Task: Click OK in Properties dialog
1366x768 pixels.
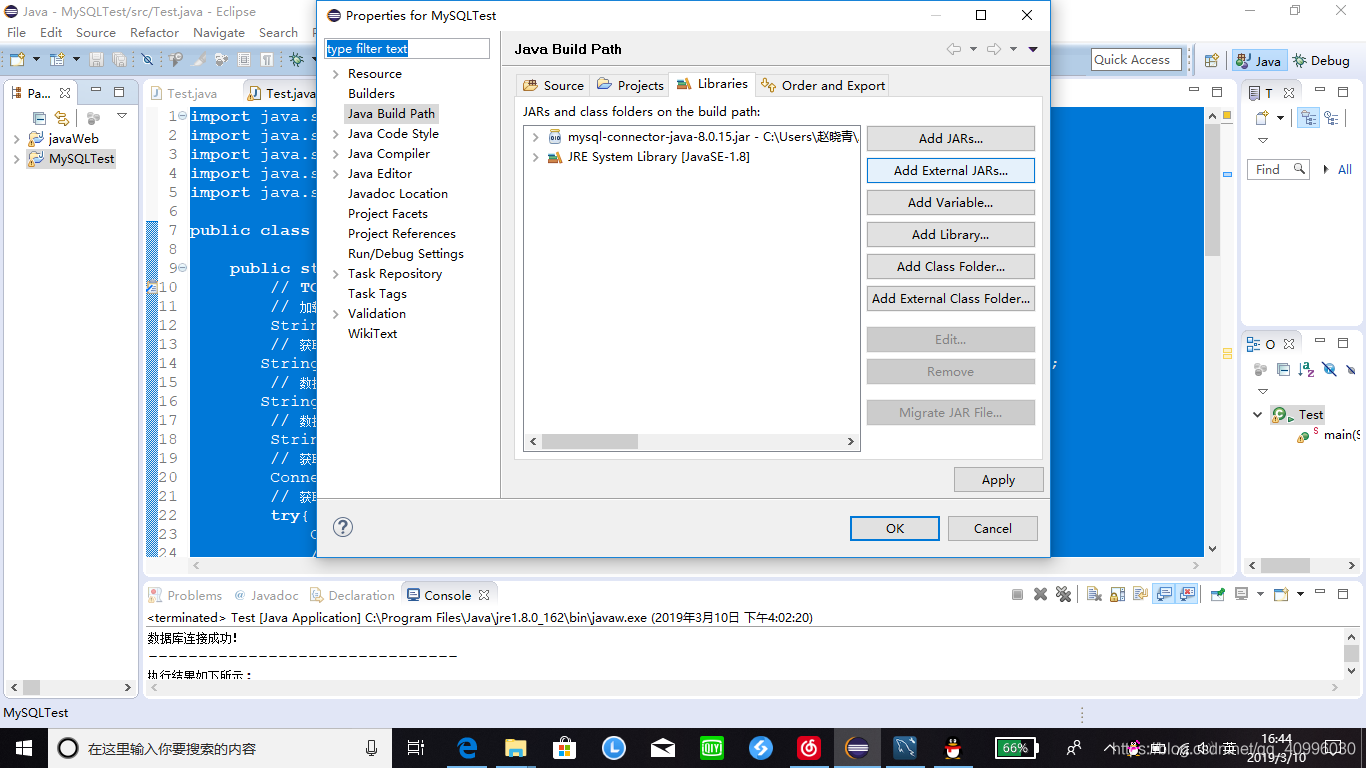Action: (x=894, y=528)
